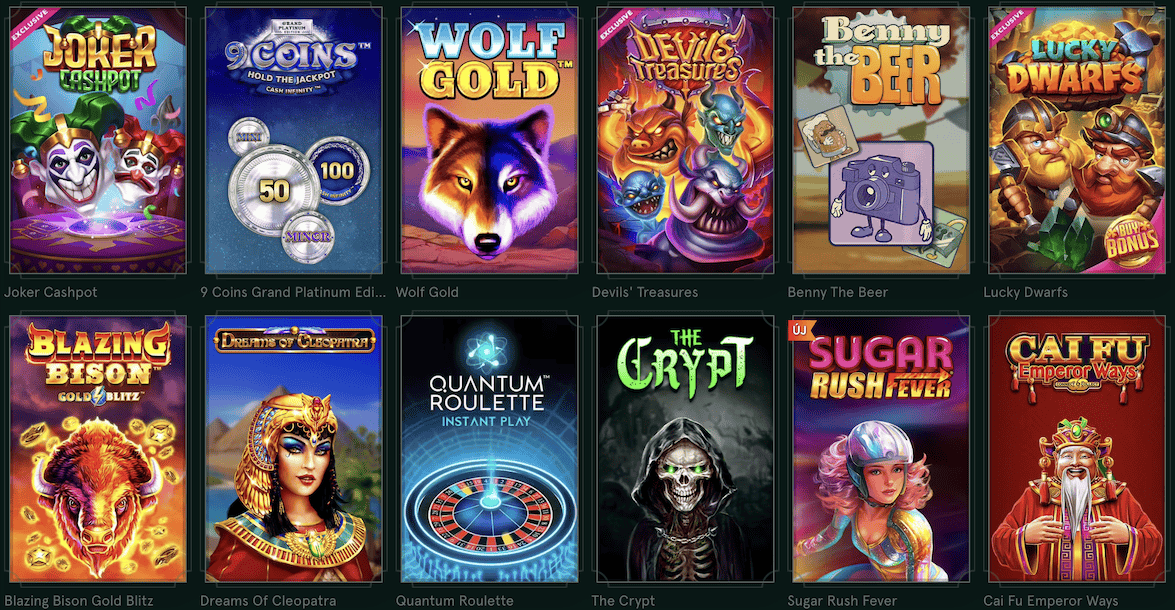1175x610 pixels.
Task: Click the Exclusive ribbon on Devils' Treasures
Action: pyautogui.click(x=616, y=26)
